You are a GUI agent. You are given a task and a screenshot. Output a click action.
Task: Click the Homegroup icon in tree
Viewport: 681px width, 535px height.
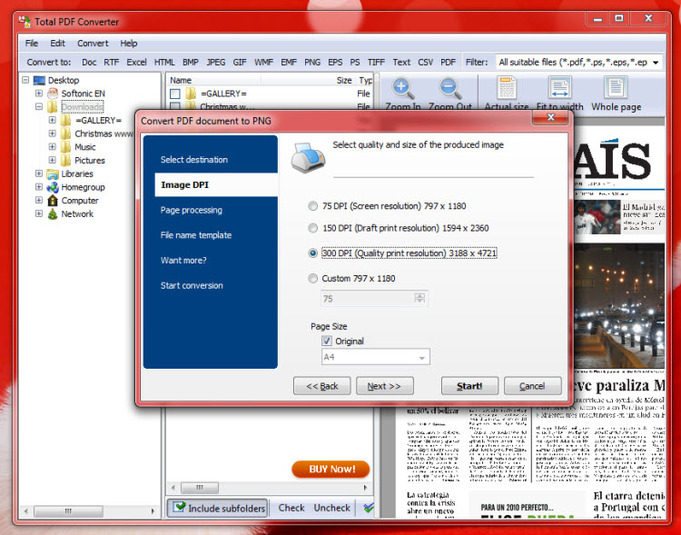point(53,187)
